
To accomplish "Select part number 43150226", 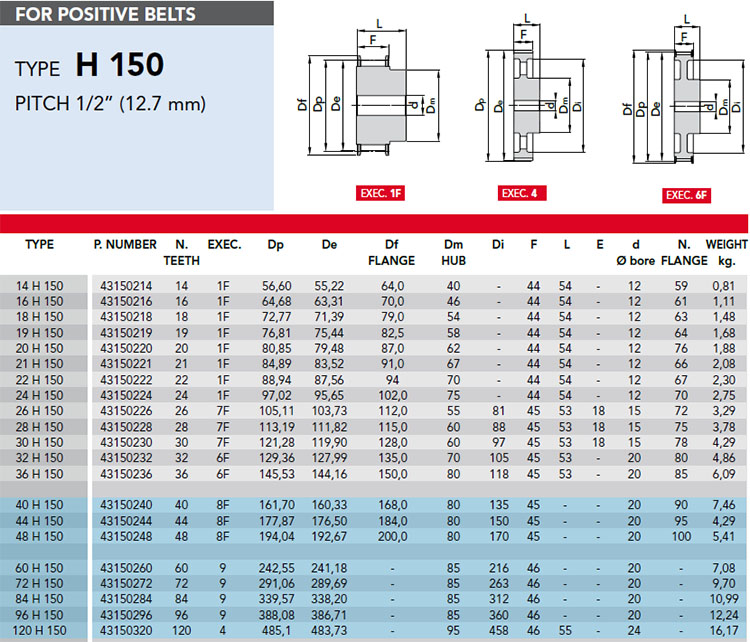I will pyautogui.click(x=126, y=411).
